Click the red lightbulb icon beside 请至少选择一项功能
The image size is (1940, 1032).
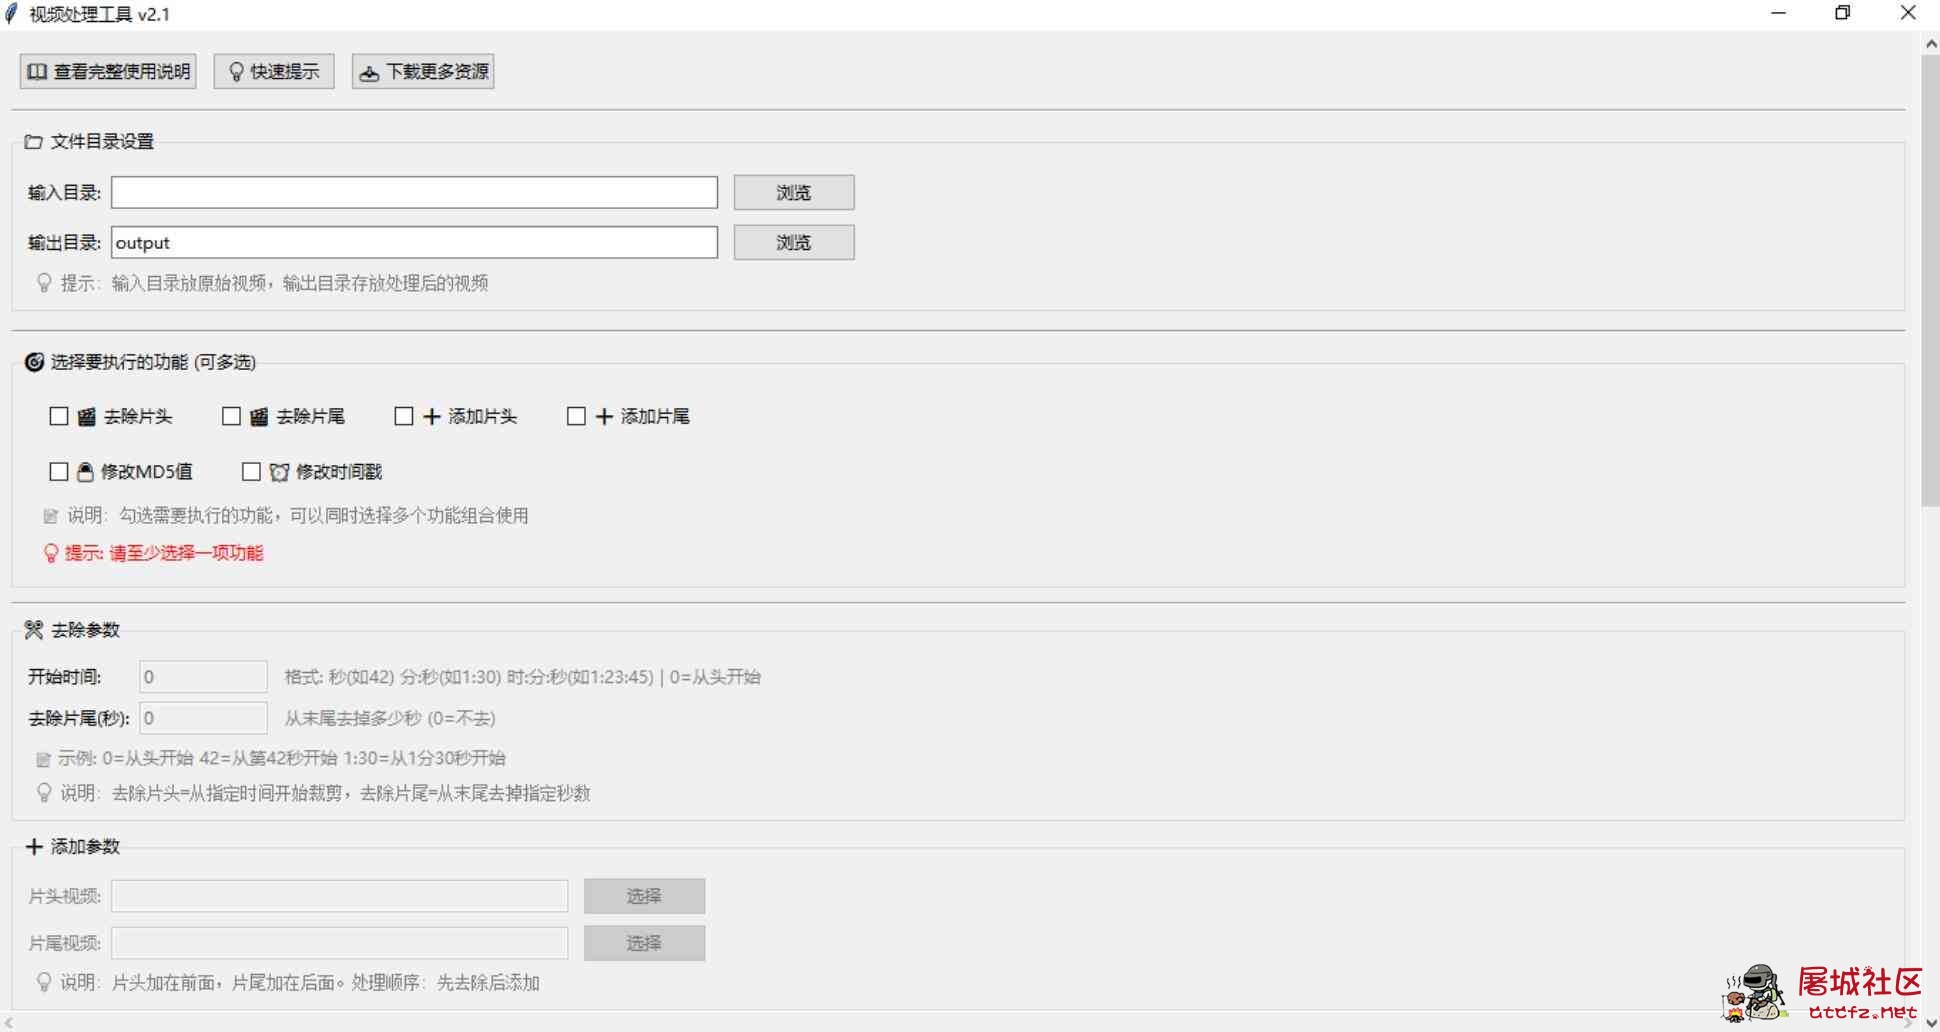pyautogui.click(x=51, y=553)
